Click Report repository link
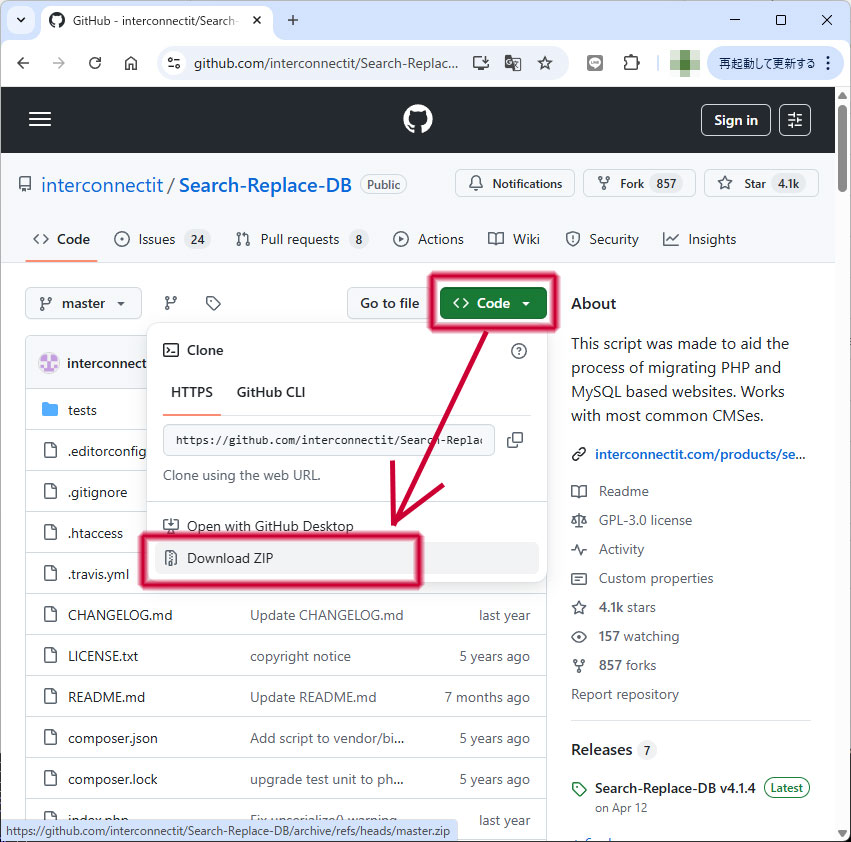 click(x=625, y=694)
